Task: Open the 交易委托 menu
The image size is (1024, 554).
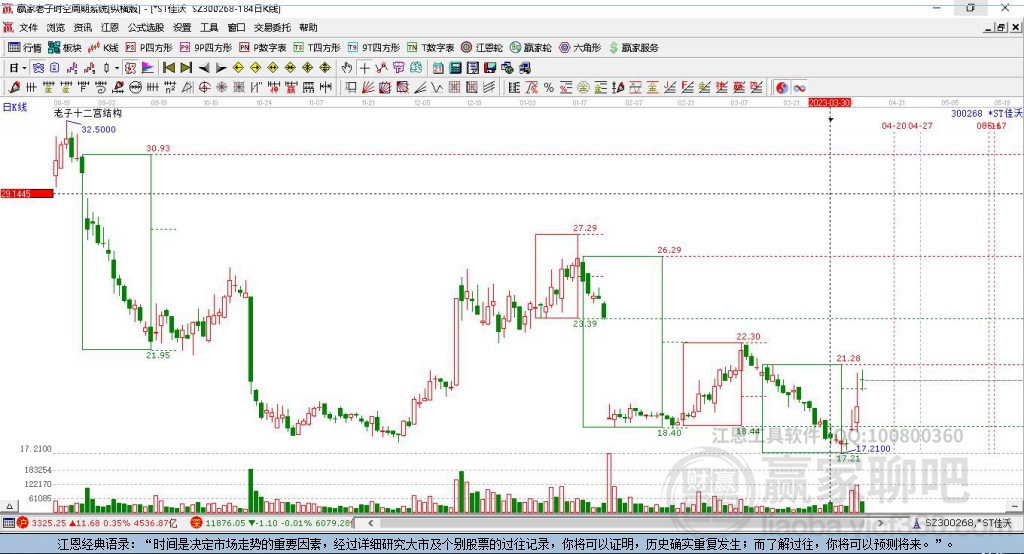Action: (x=272, y=27)
